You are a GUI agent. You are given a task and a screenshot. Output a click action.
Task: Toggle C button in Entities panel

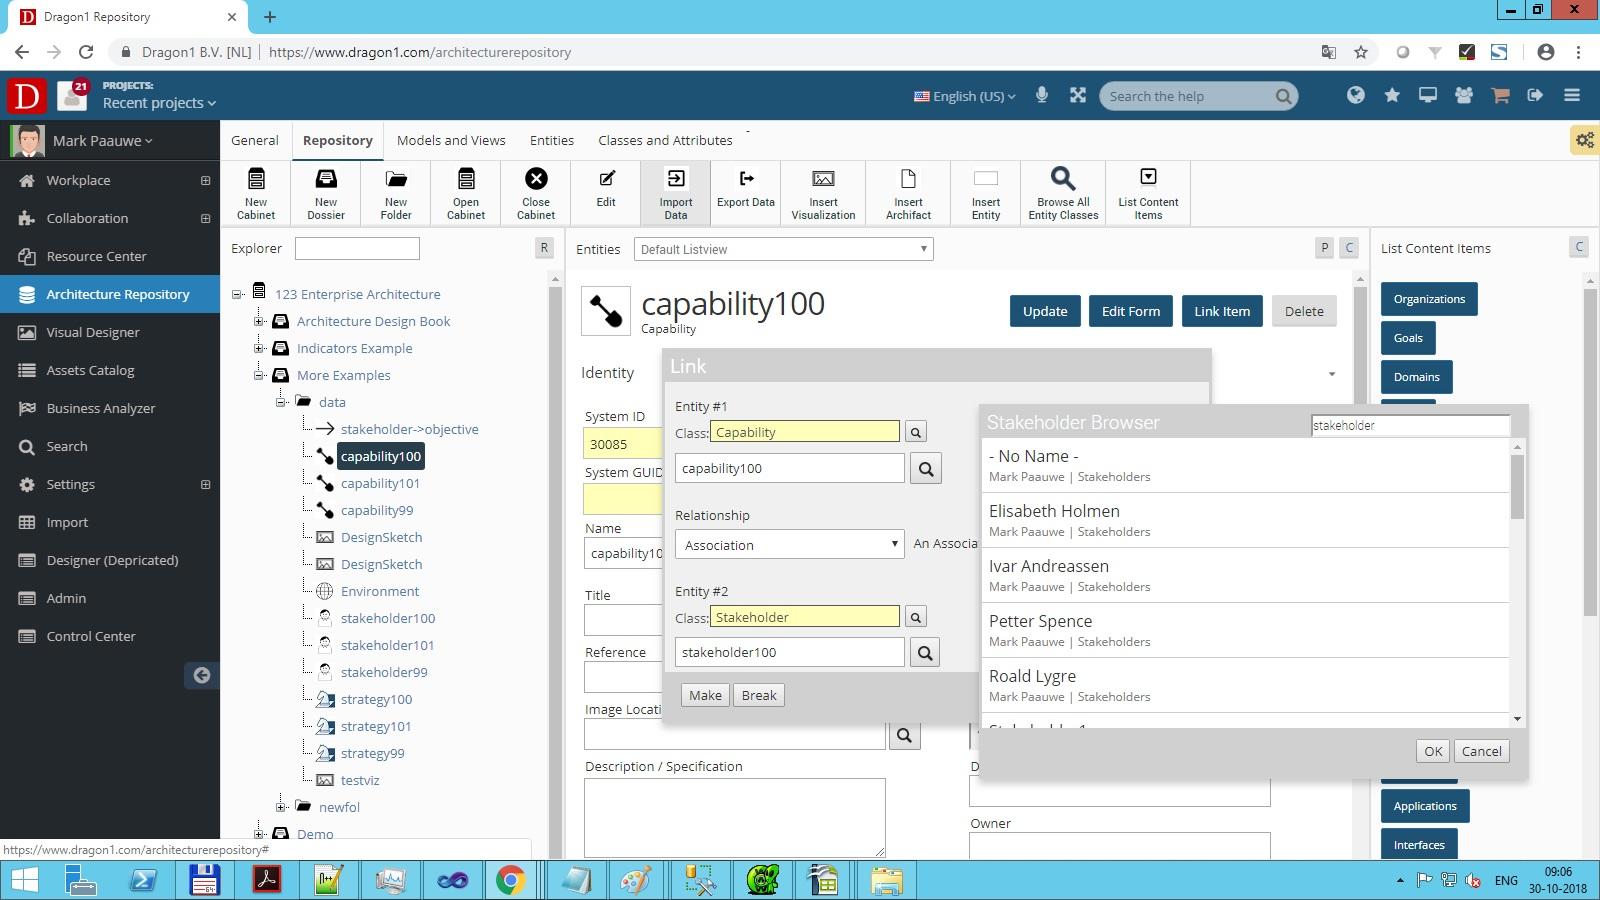(x=1349, y=248)
